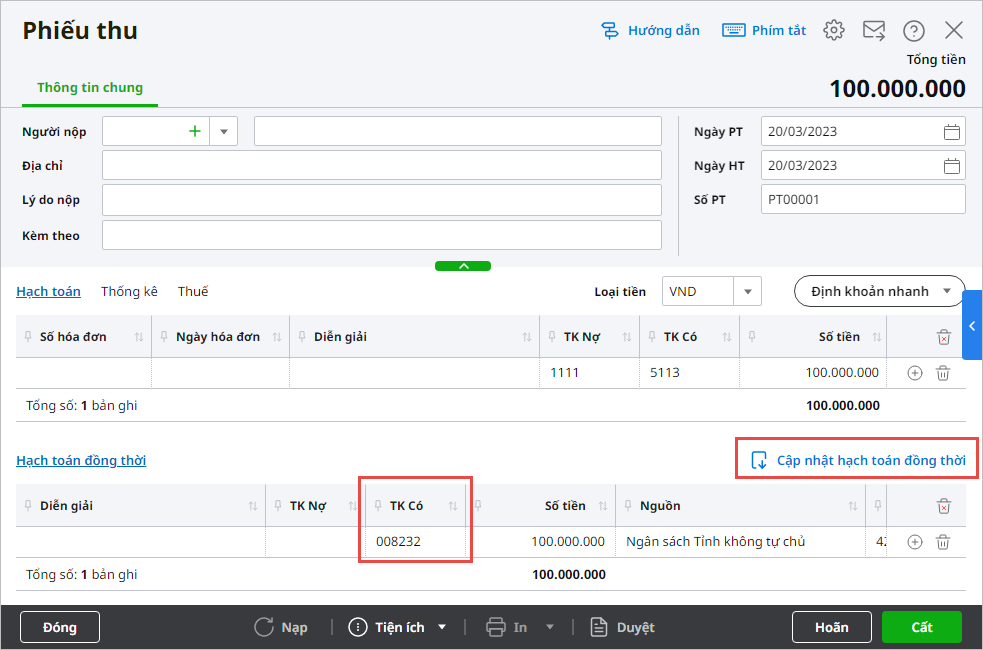Delete all rows in Hạch toán đồng thời header

(944, 506)
